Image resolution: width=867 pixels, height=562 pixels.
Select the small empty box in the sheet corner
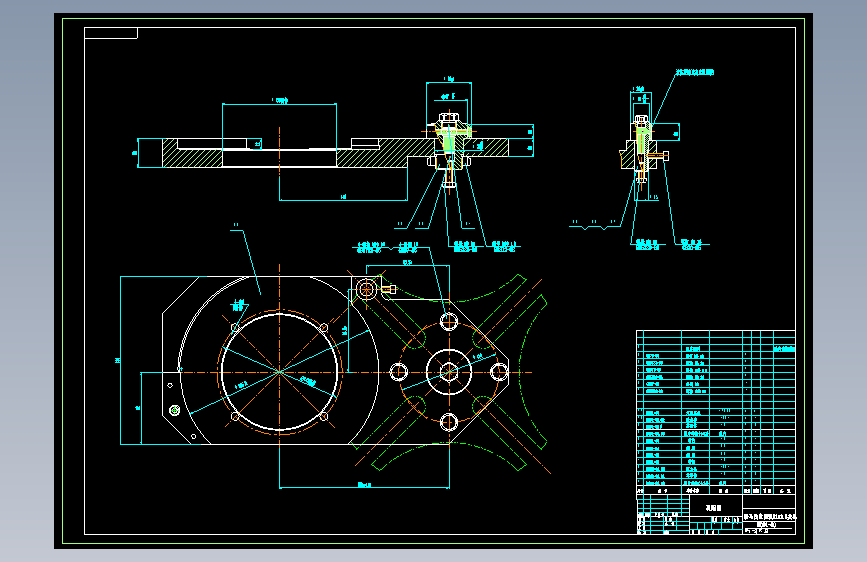pyautogui.click(x=111, y=33)
